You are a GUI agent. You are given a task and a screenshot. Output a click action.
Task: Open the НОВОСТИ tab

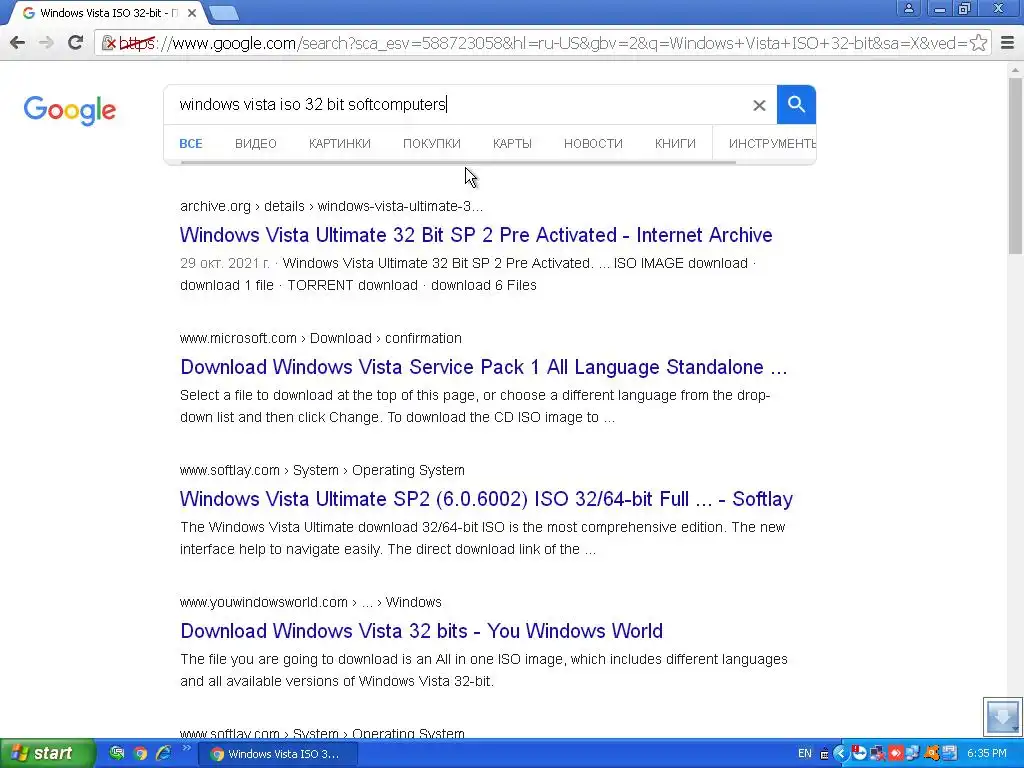tap(593, 144)
